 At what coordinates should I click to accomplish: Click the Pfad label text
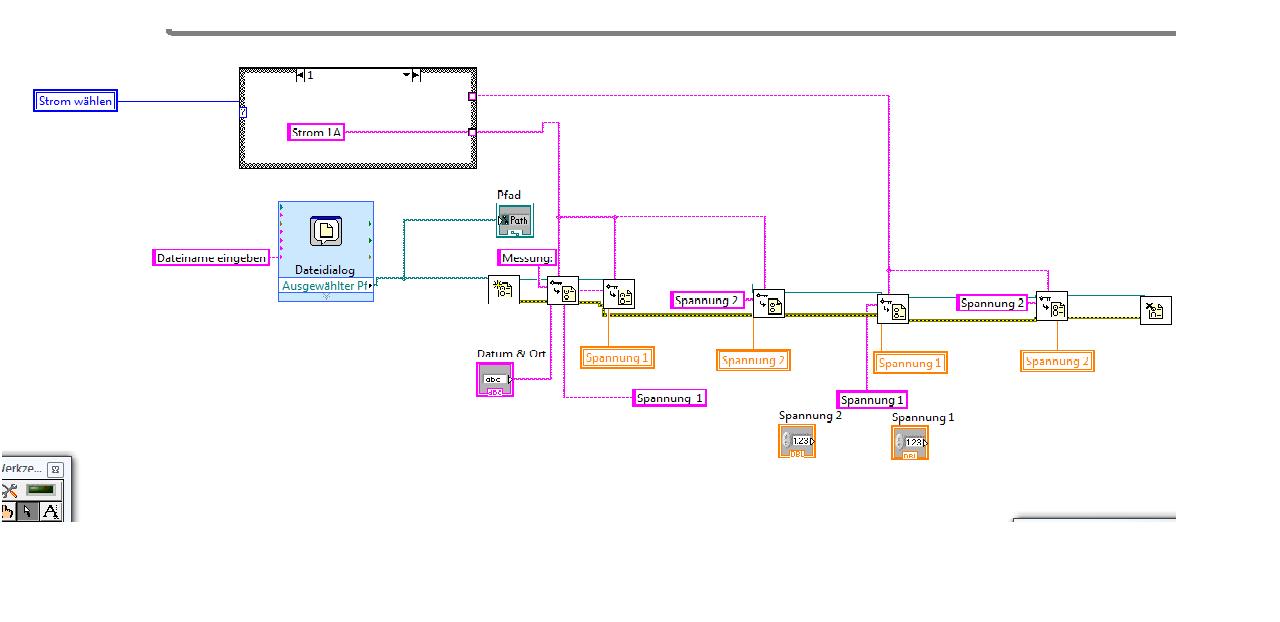point(509,195)
